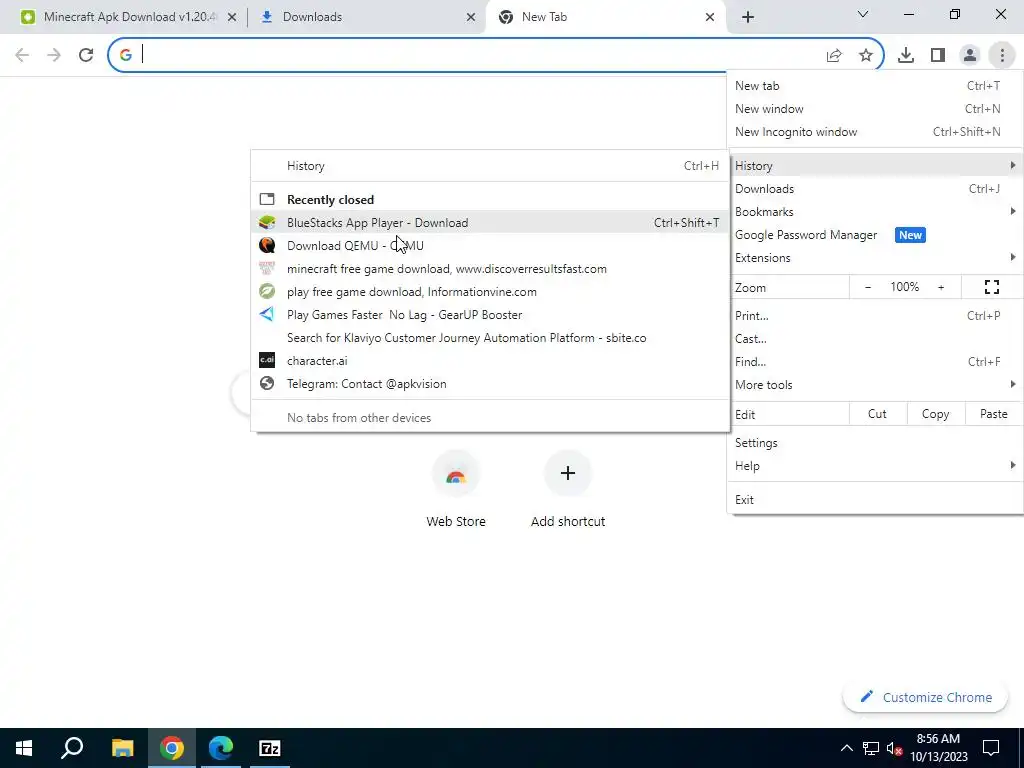Select New Incognito window entry
Screen dimensions: 1024x768
click(x=874, y=131)
